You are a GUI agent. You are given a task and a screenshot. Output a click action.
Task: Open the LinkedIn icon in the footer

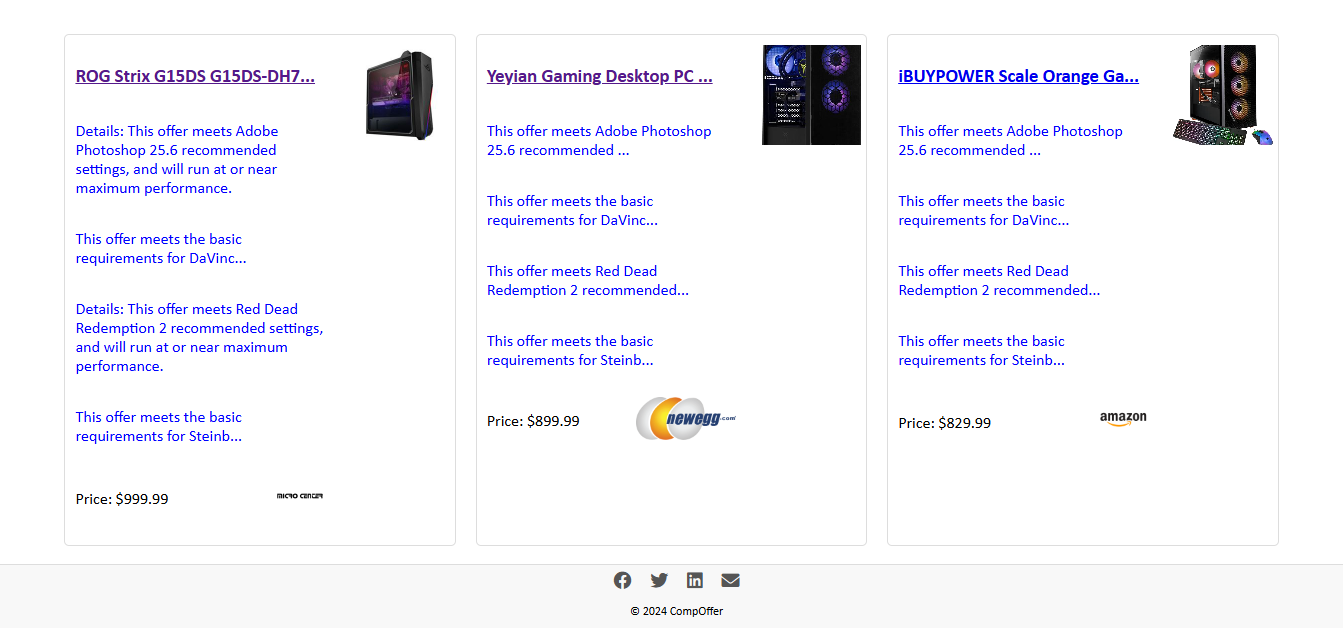tap(695, 580)
